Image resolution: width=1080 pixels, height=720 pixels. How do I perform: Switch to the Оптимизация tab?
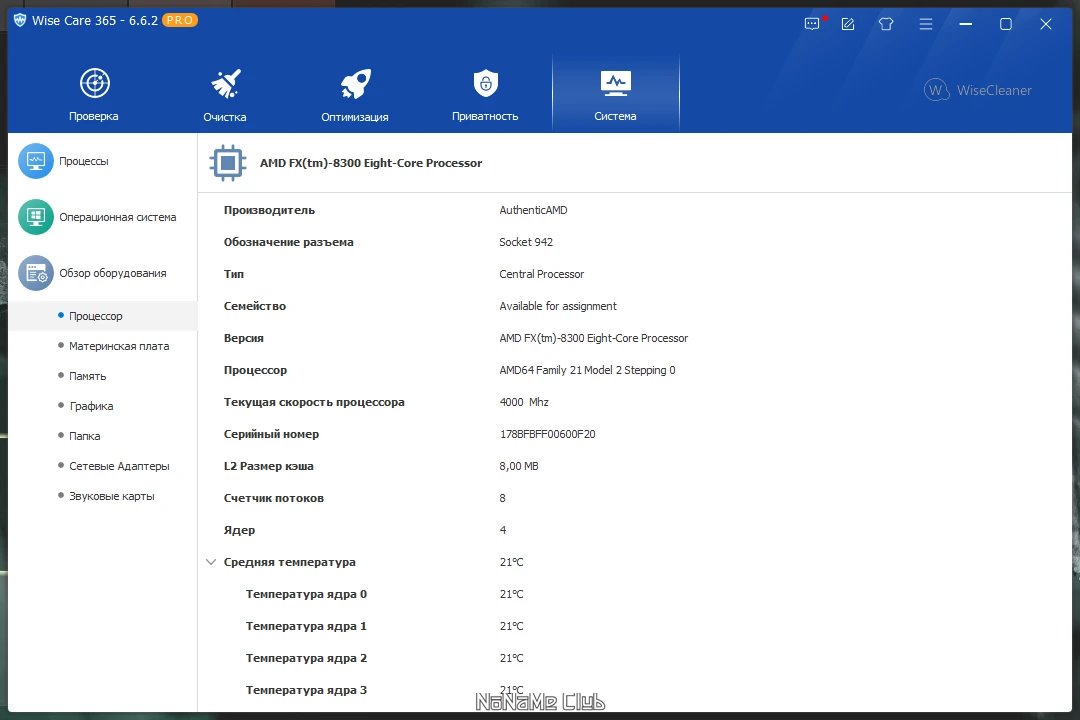point(355,94)
